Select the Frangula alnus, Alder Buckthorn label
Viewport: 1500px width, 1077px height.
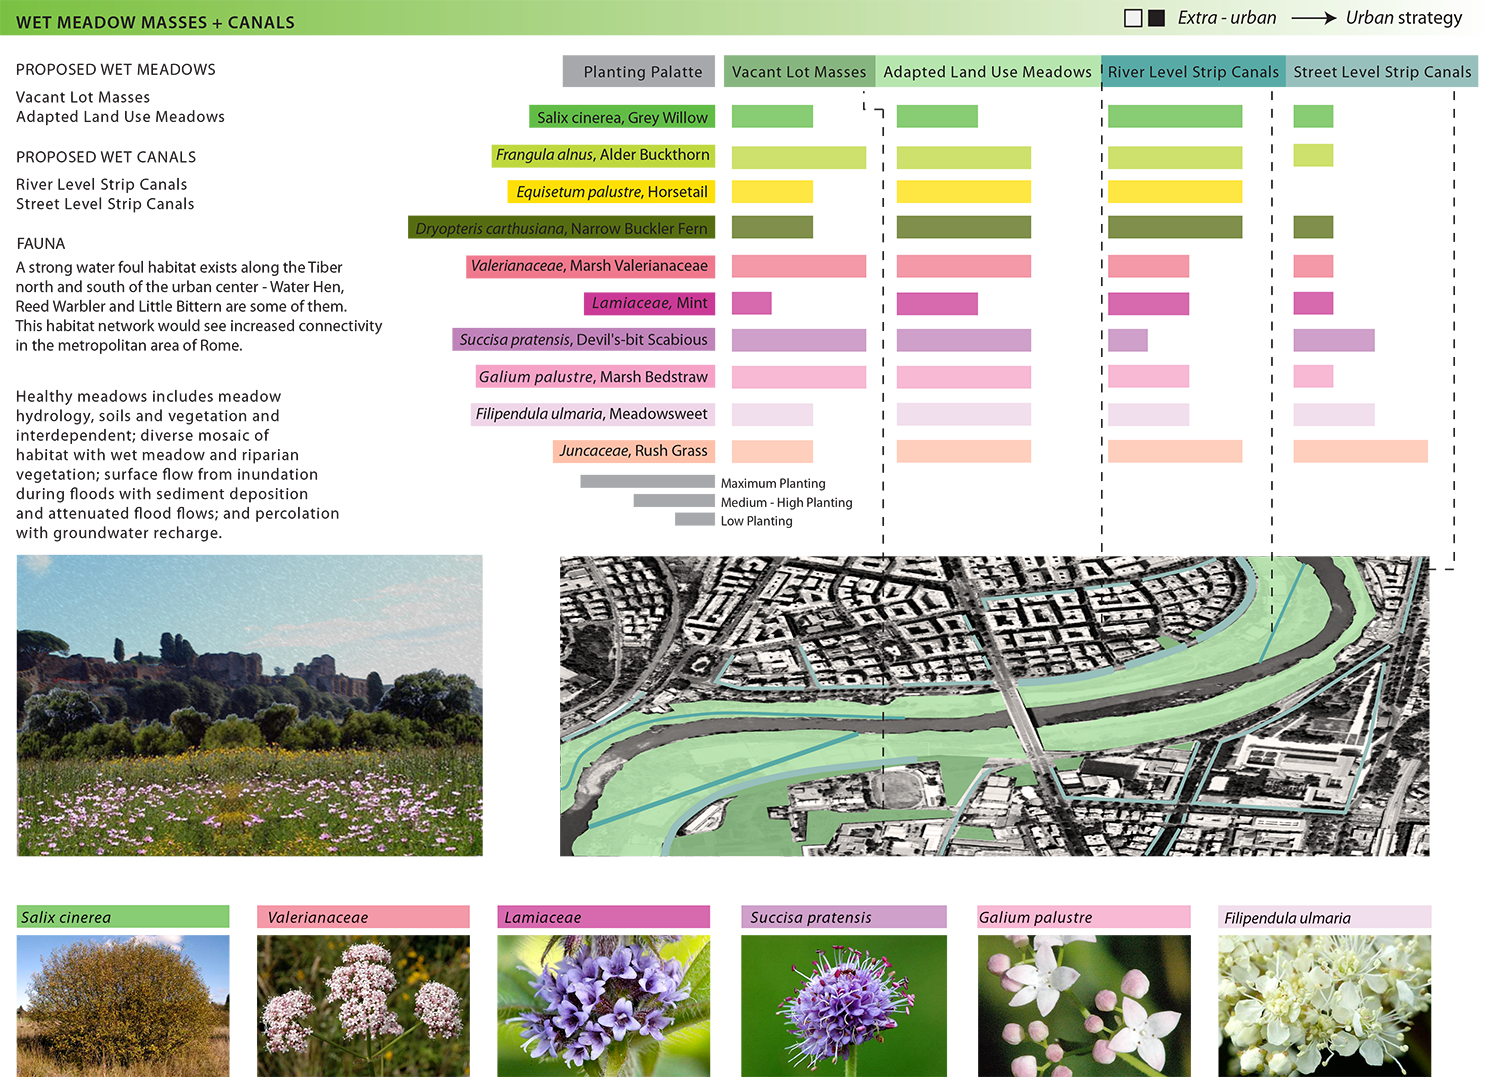pyautogui.click(x=603, y=155)
